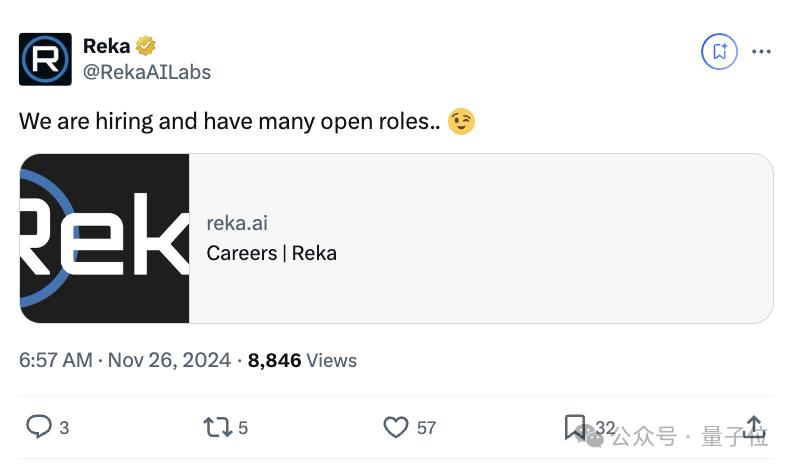Click the reply count 3
The width and height of the screenshot is (794, 468).
point(64,428)
